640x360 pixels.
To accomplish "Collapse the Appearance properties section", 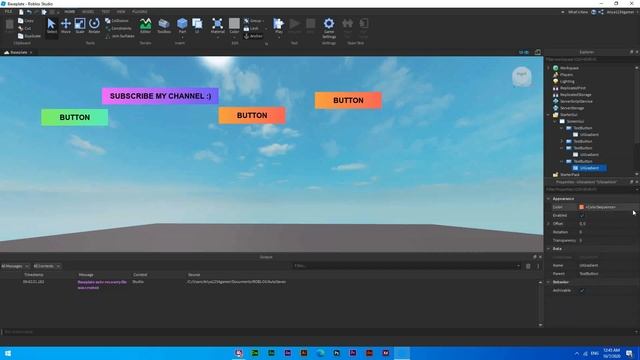I will [x=549, y=199].
